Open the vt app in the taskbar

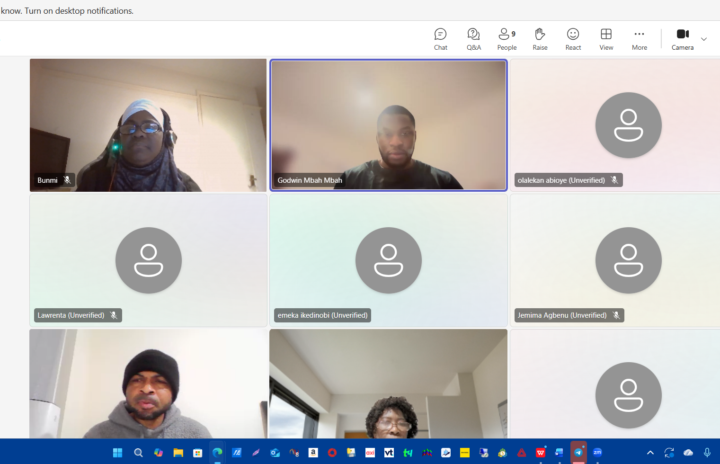(x=389, y=453)
